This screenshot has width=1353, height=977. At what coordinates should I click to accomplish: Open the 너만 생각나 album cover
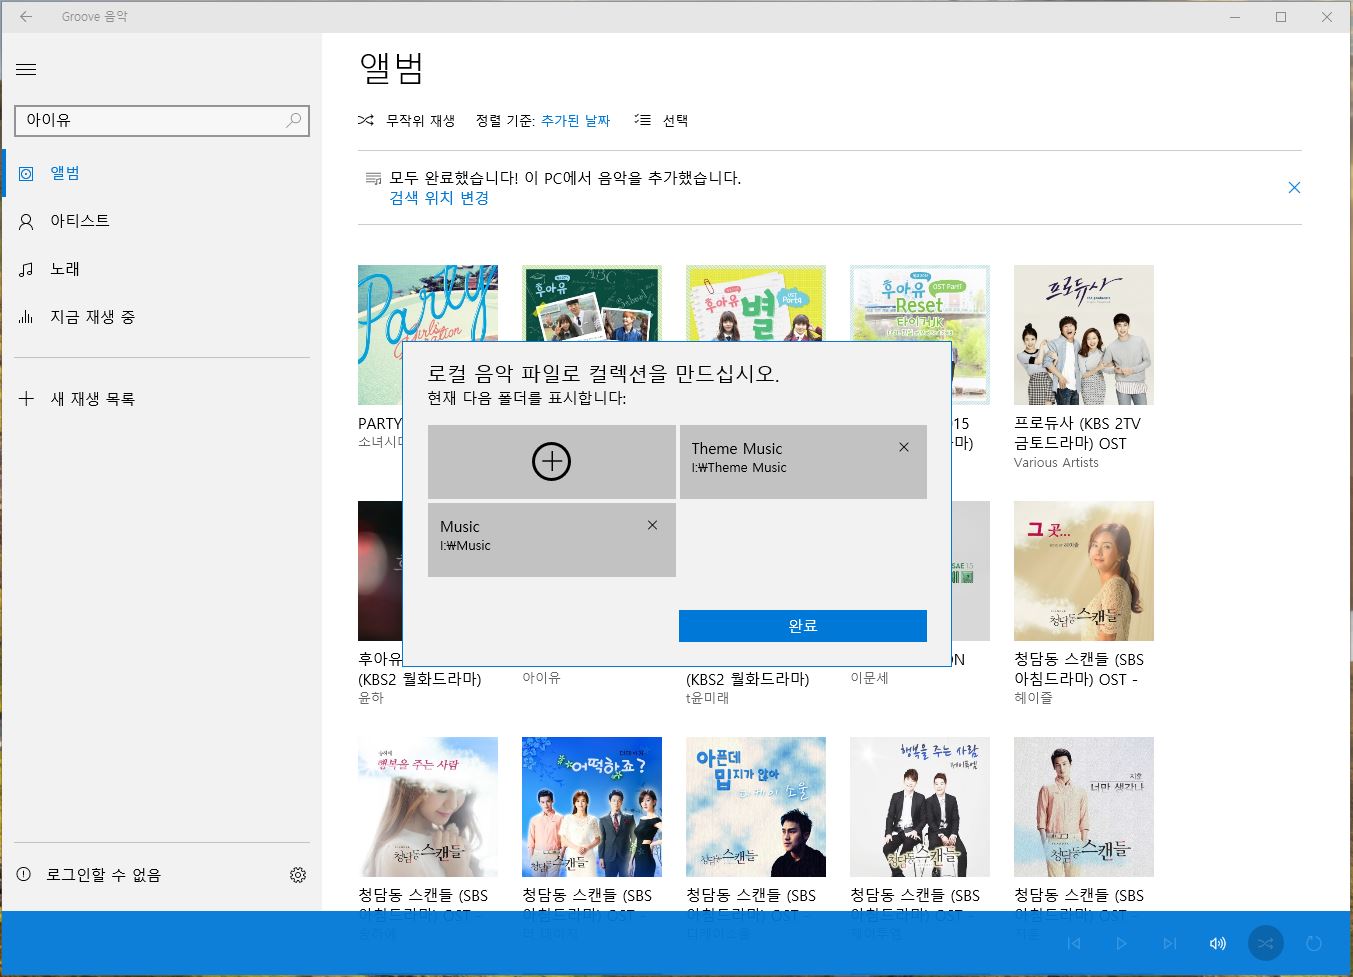[x=1084, y=807]
